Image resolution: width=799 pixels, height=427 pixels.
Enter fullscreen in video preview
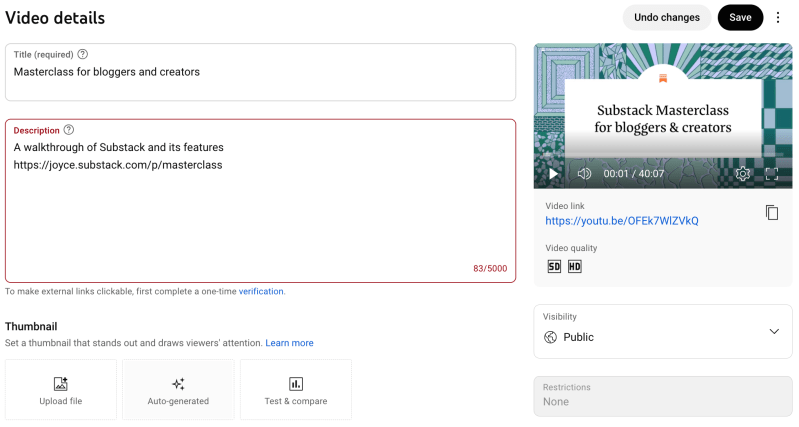pyautogui.click(x=771, y=174)
